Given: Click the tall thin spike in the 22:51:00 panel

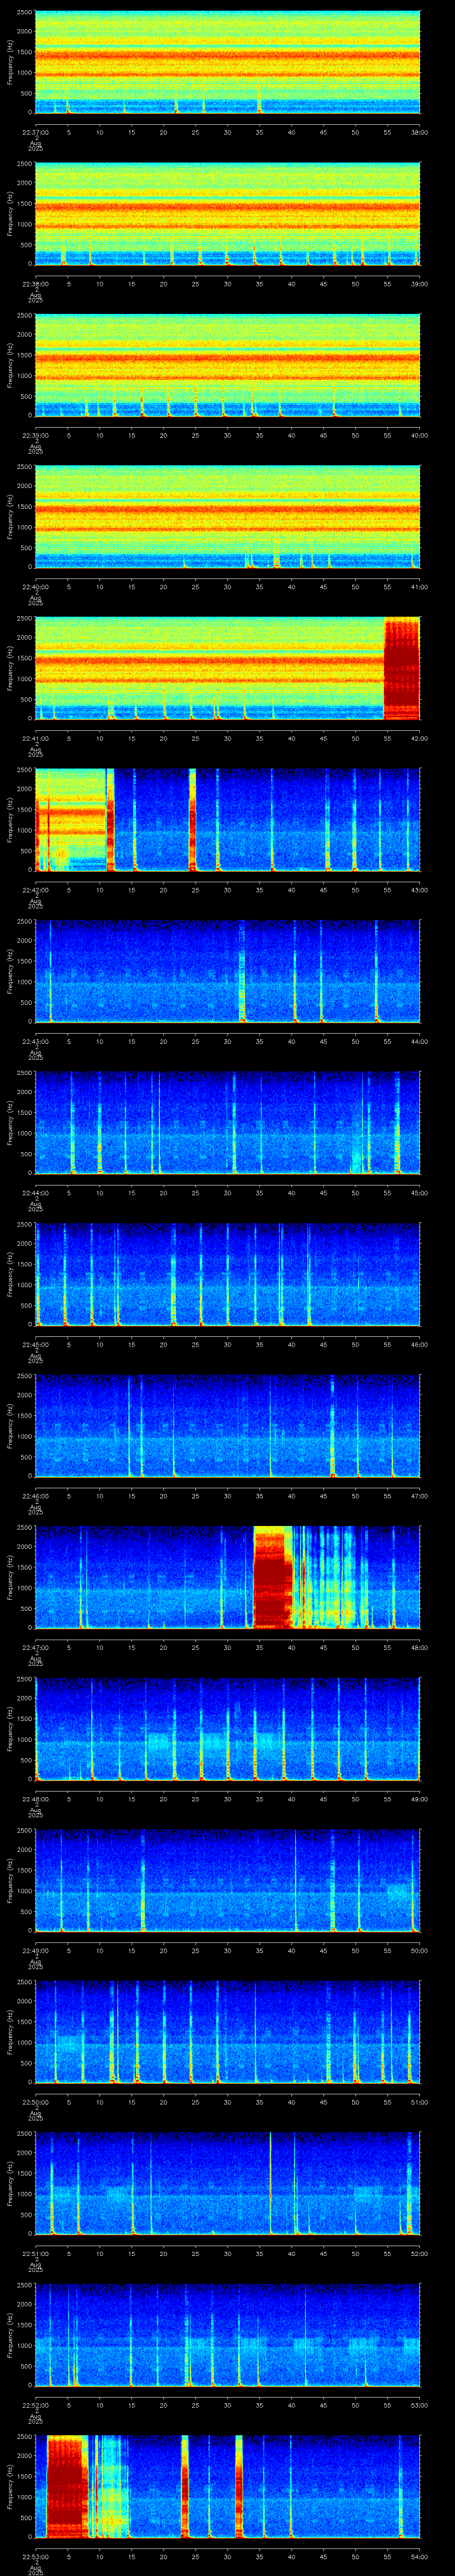Looking at the screenshot, I should [271, 2184].
